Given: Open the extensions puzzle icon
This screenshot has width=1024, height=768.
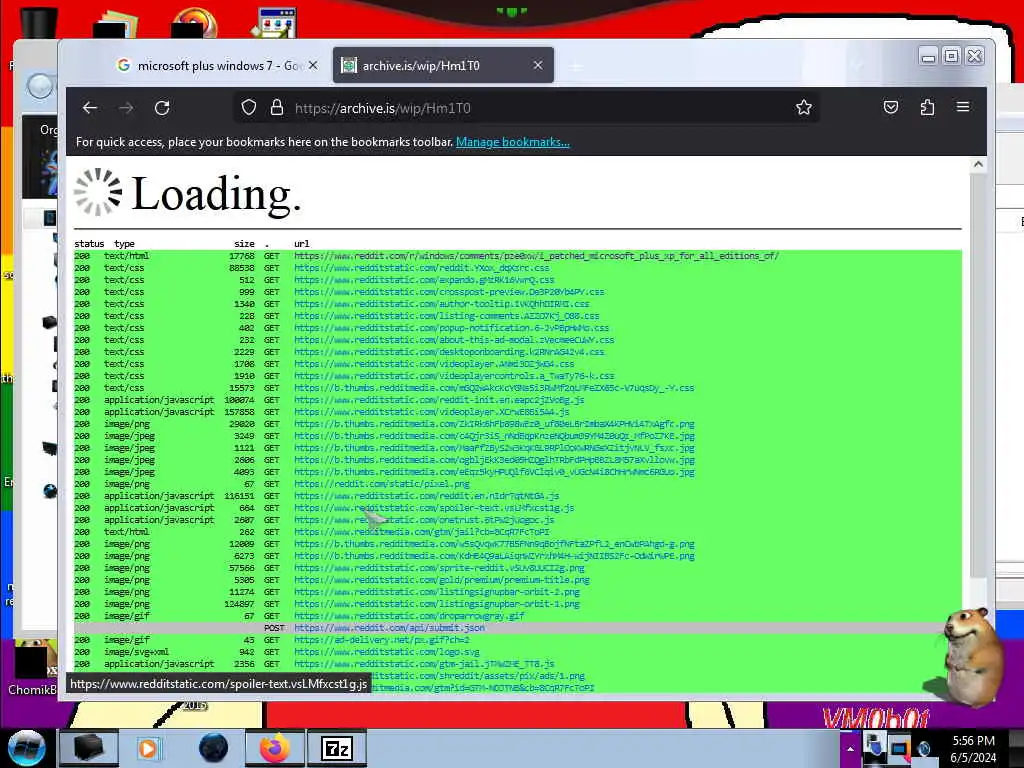Looking at the screenshot, I should (x=927, y=107).
